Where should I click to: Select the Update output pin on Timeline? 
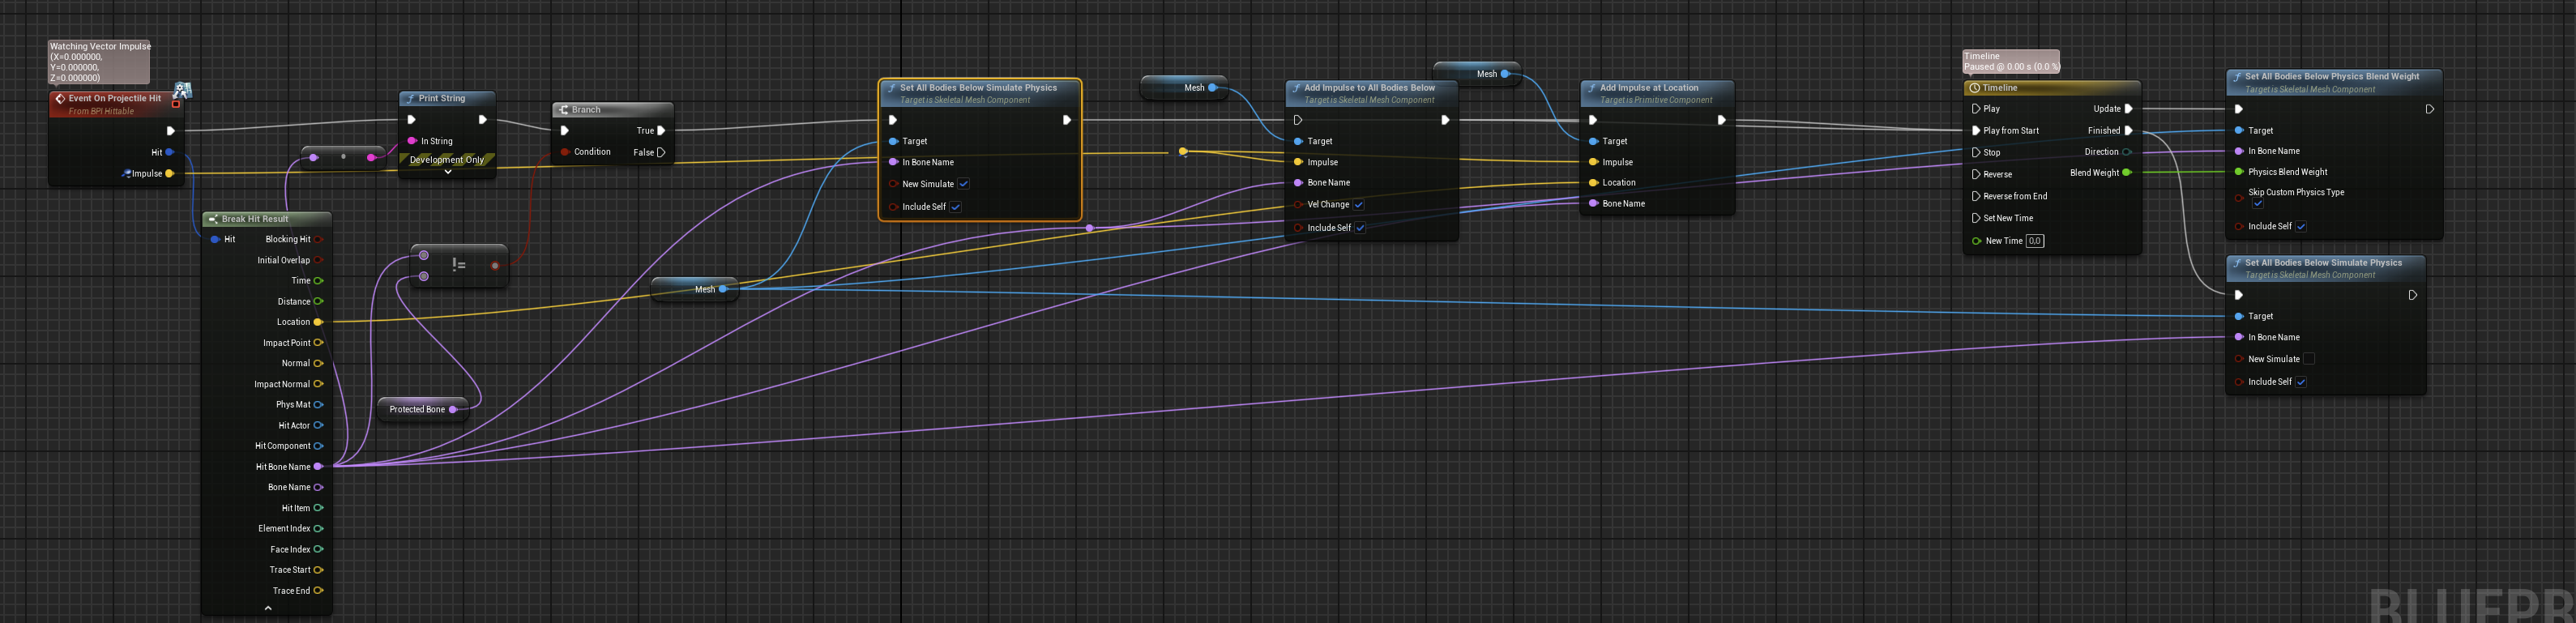[2128, 109]
